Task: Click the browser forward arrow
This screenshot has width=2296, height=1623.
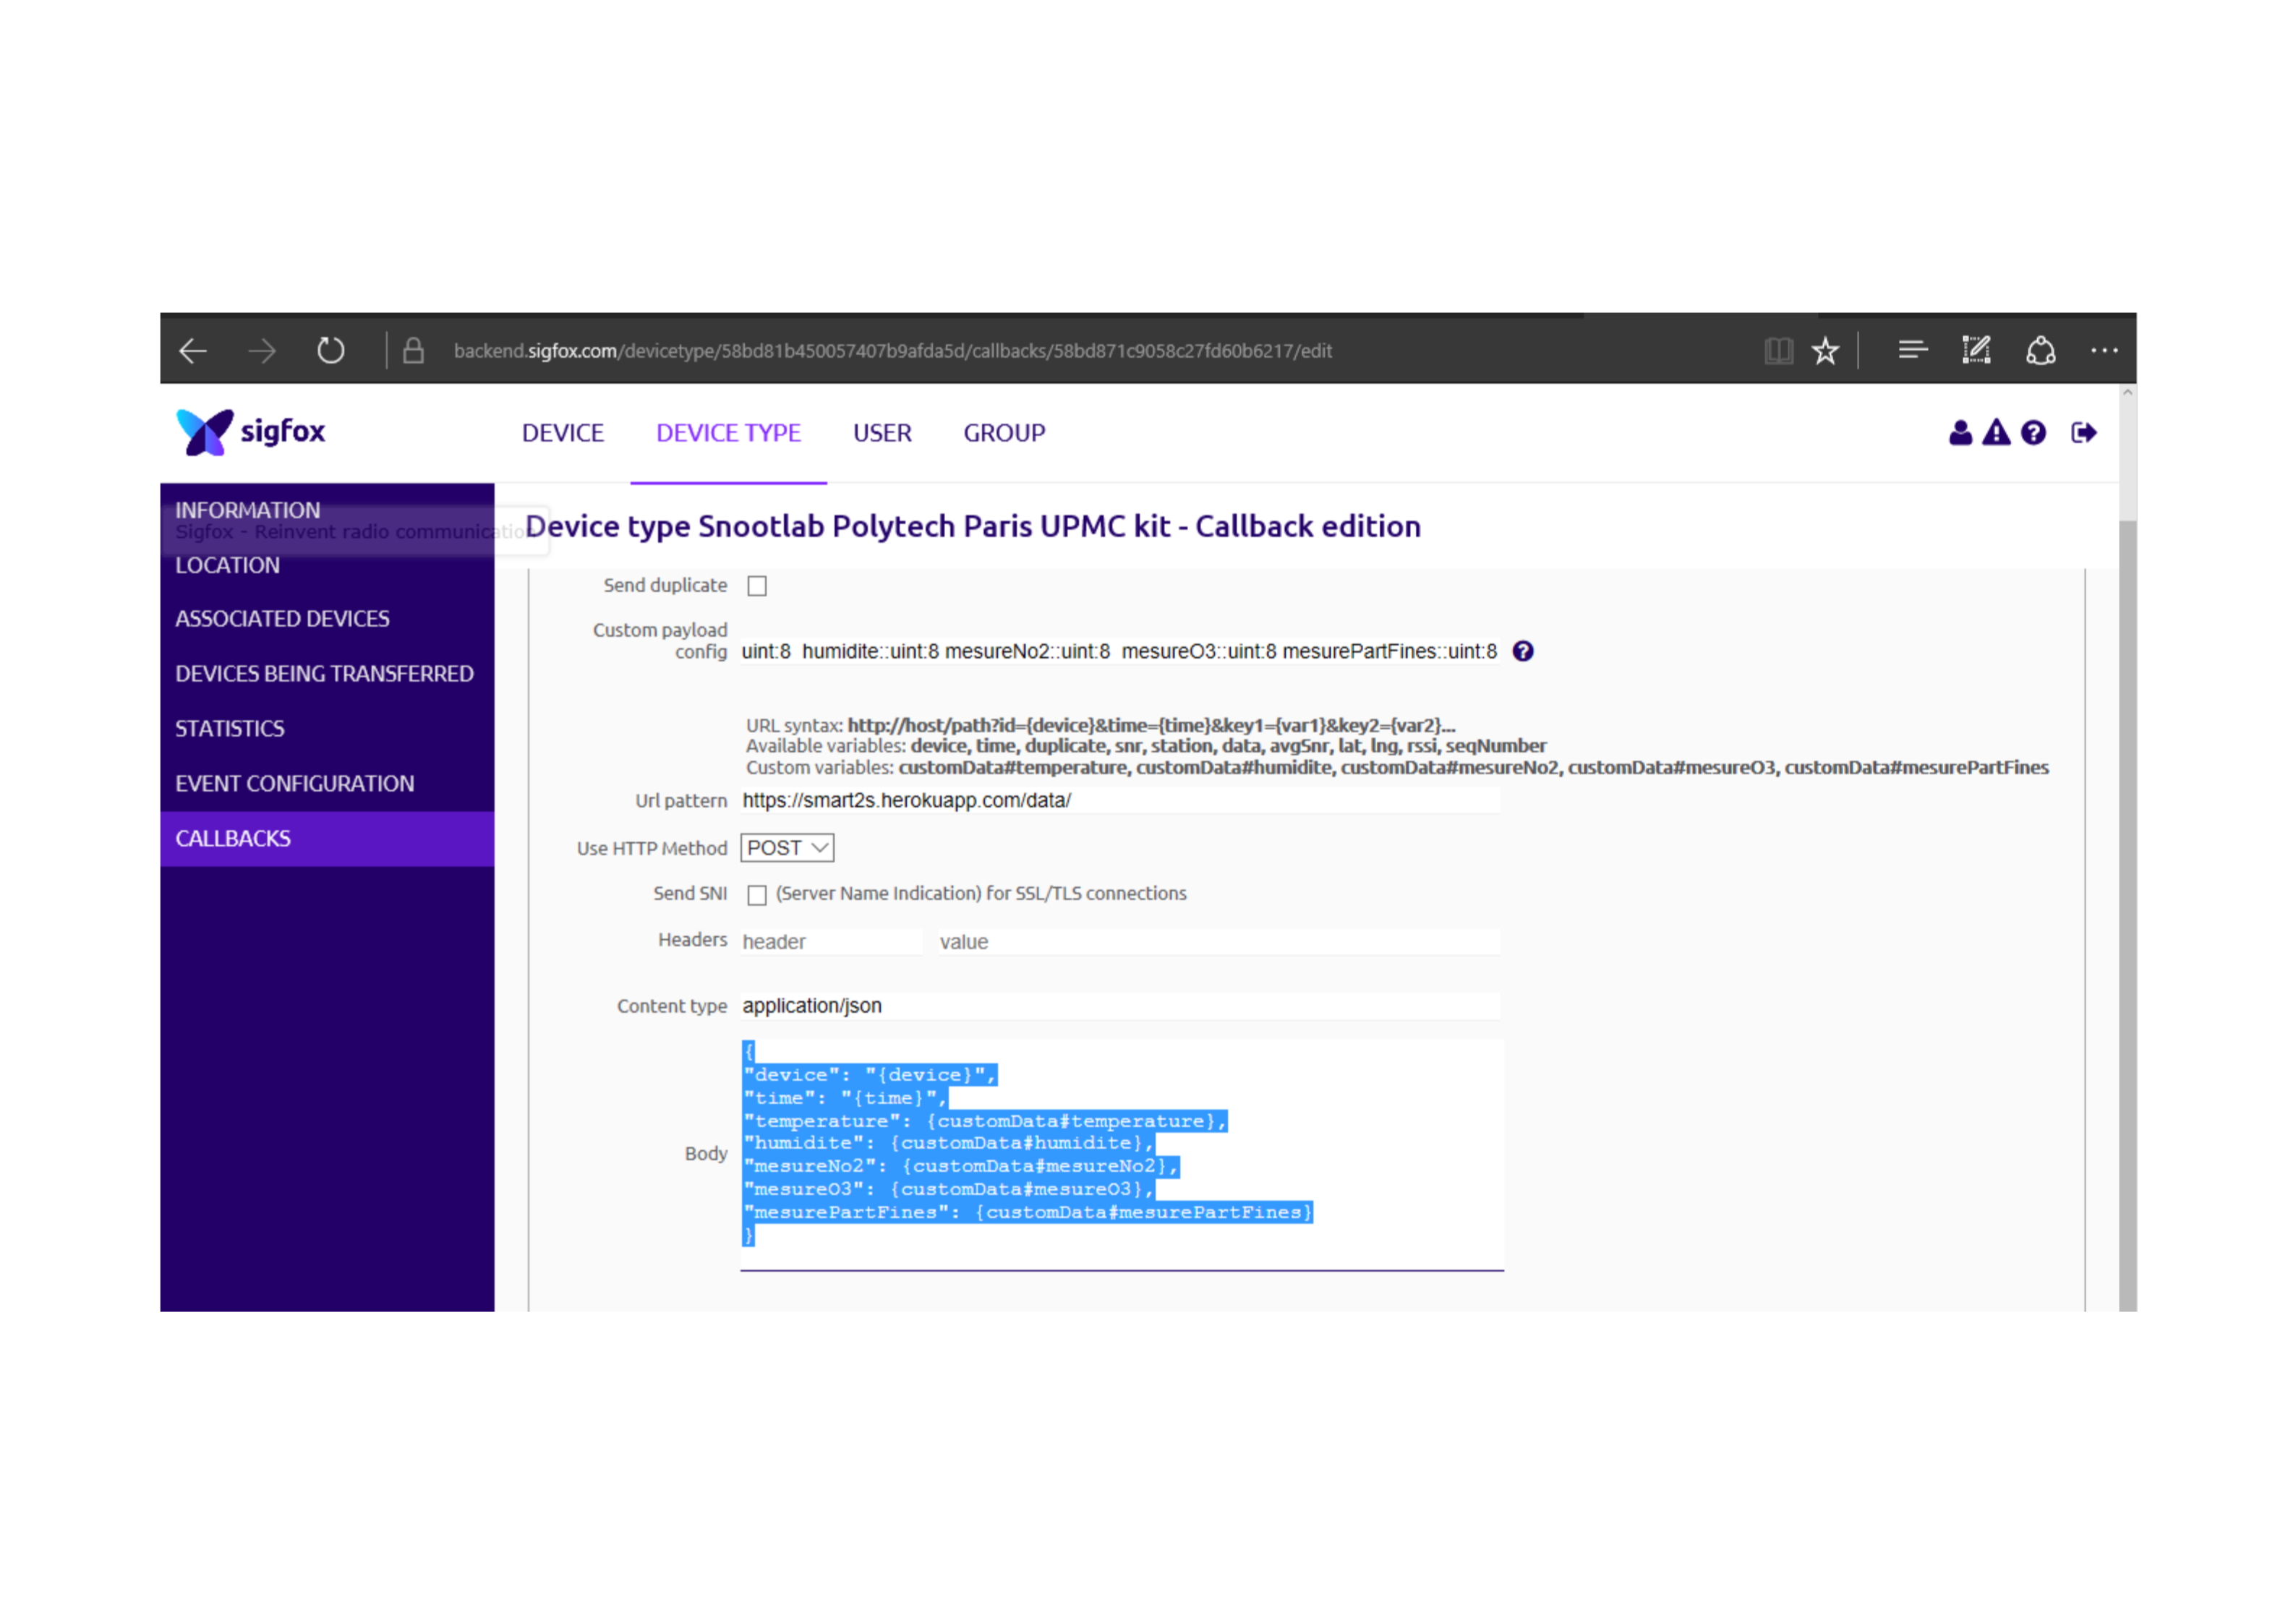Action: 262,351
